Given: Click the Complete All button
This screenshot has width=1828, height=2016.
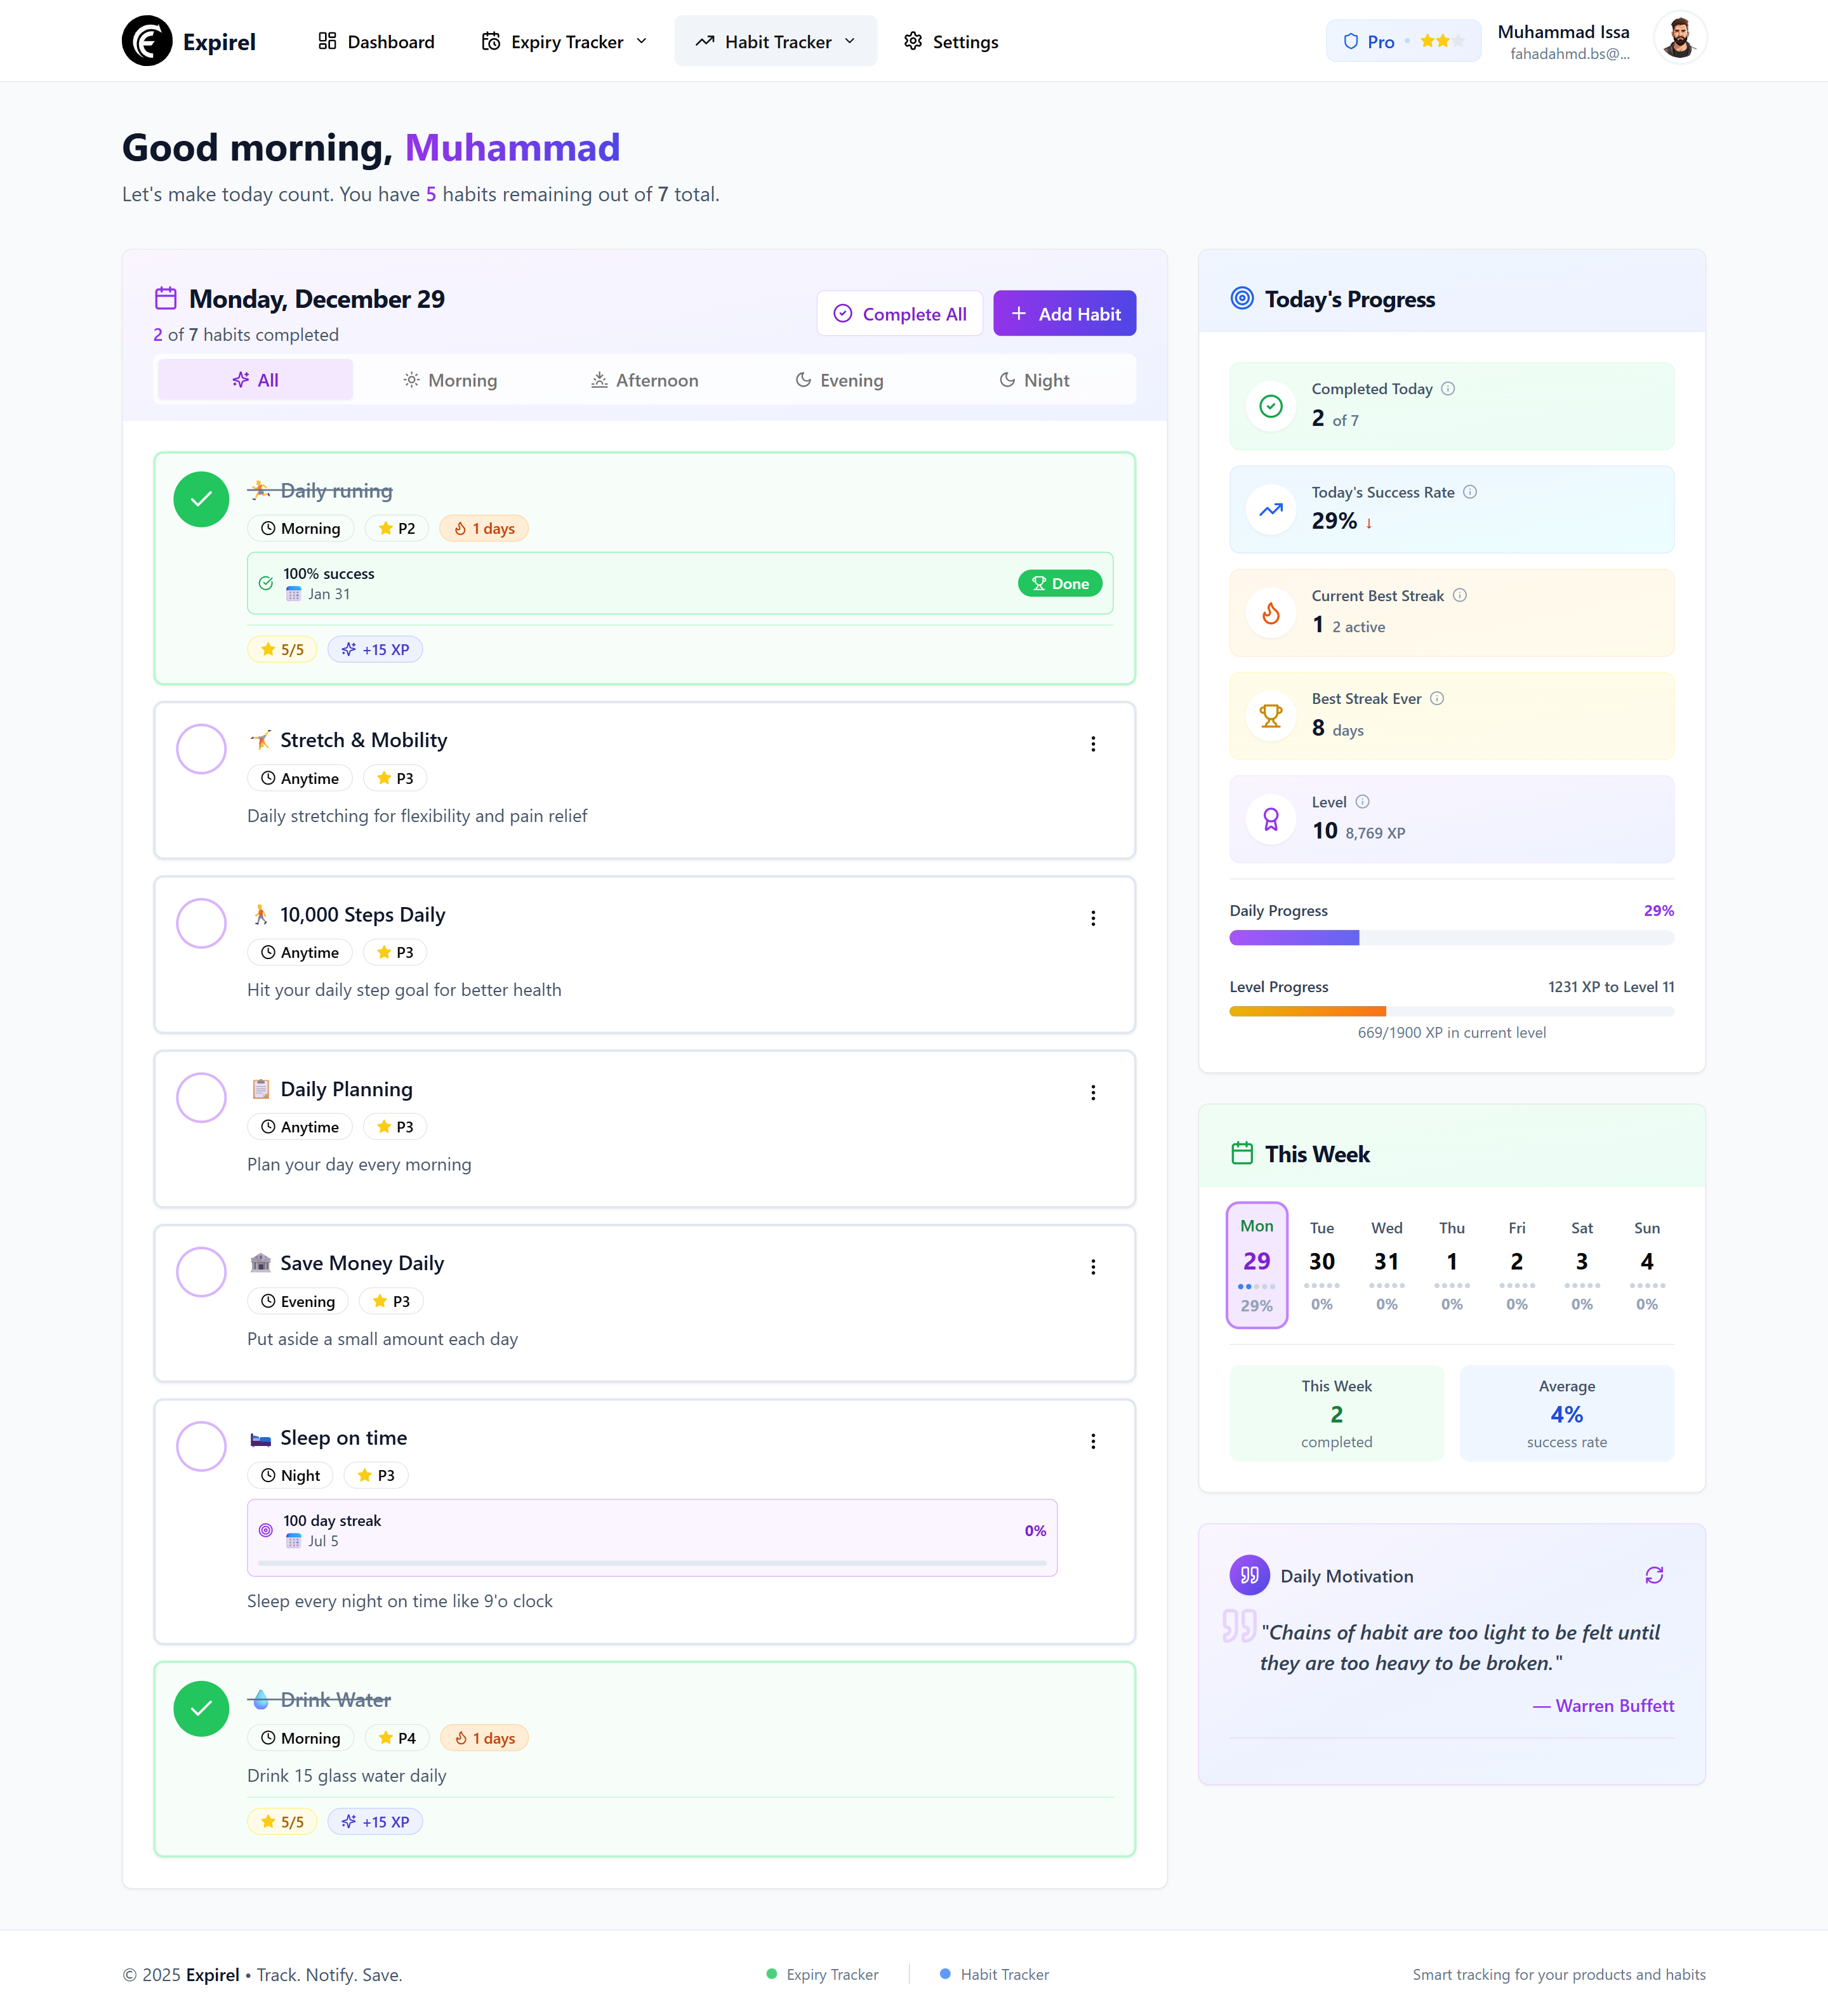Looking at the screenshot, I should 899,314.
